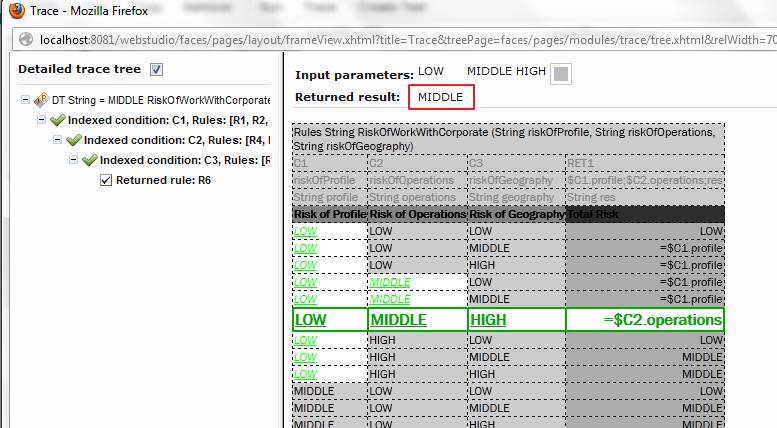This screenshot has width=777, height=428.
Task: Click the Firefox logo in title bar
Action: (x=16, y=10)
